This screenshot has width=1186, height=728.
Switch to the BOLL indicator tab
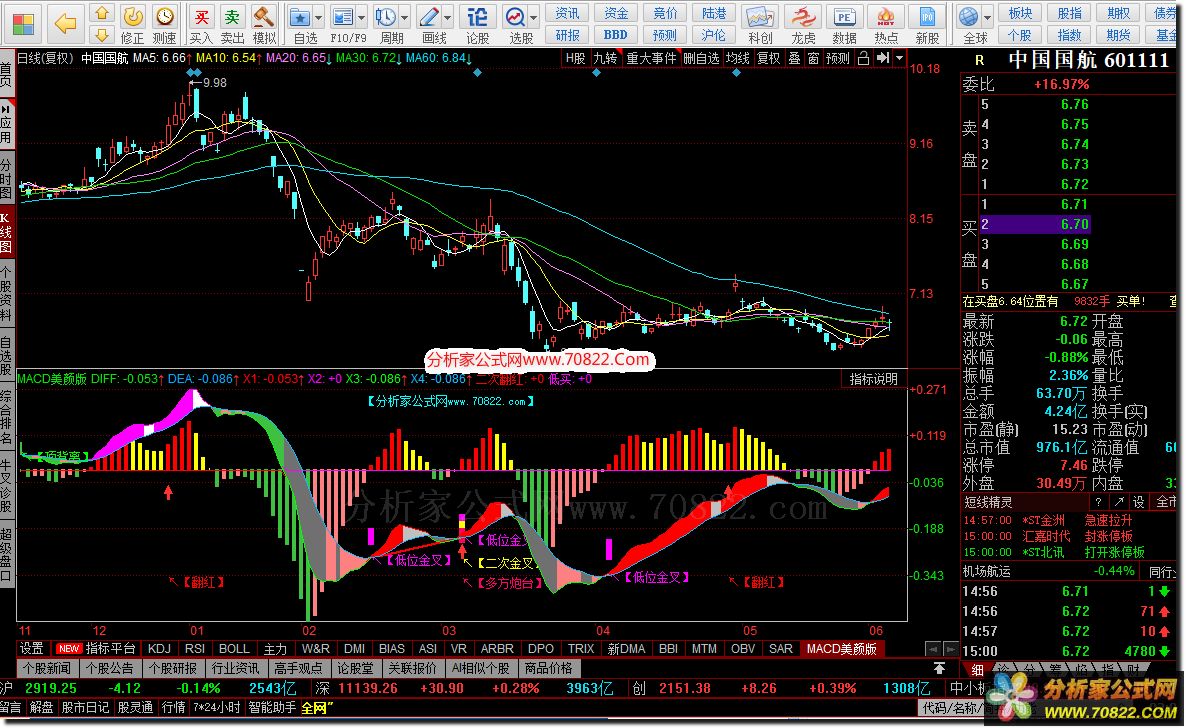(x=234, y=649)
